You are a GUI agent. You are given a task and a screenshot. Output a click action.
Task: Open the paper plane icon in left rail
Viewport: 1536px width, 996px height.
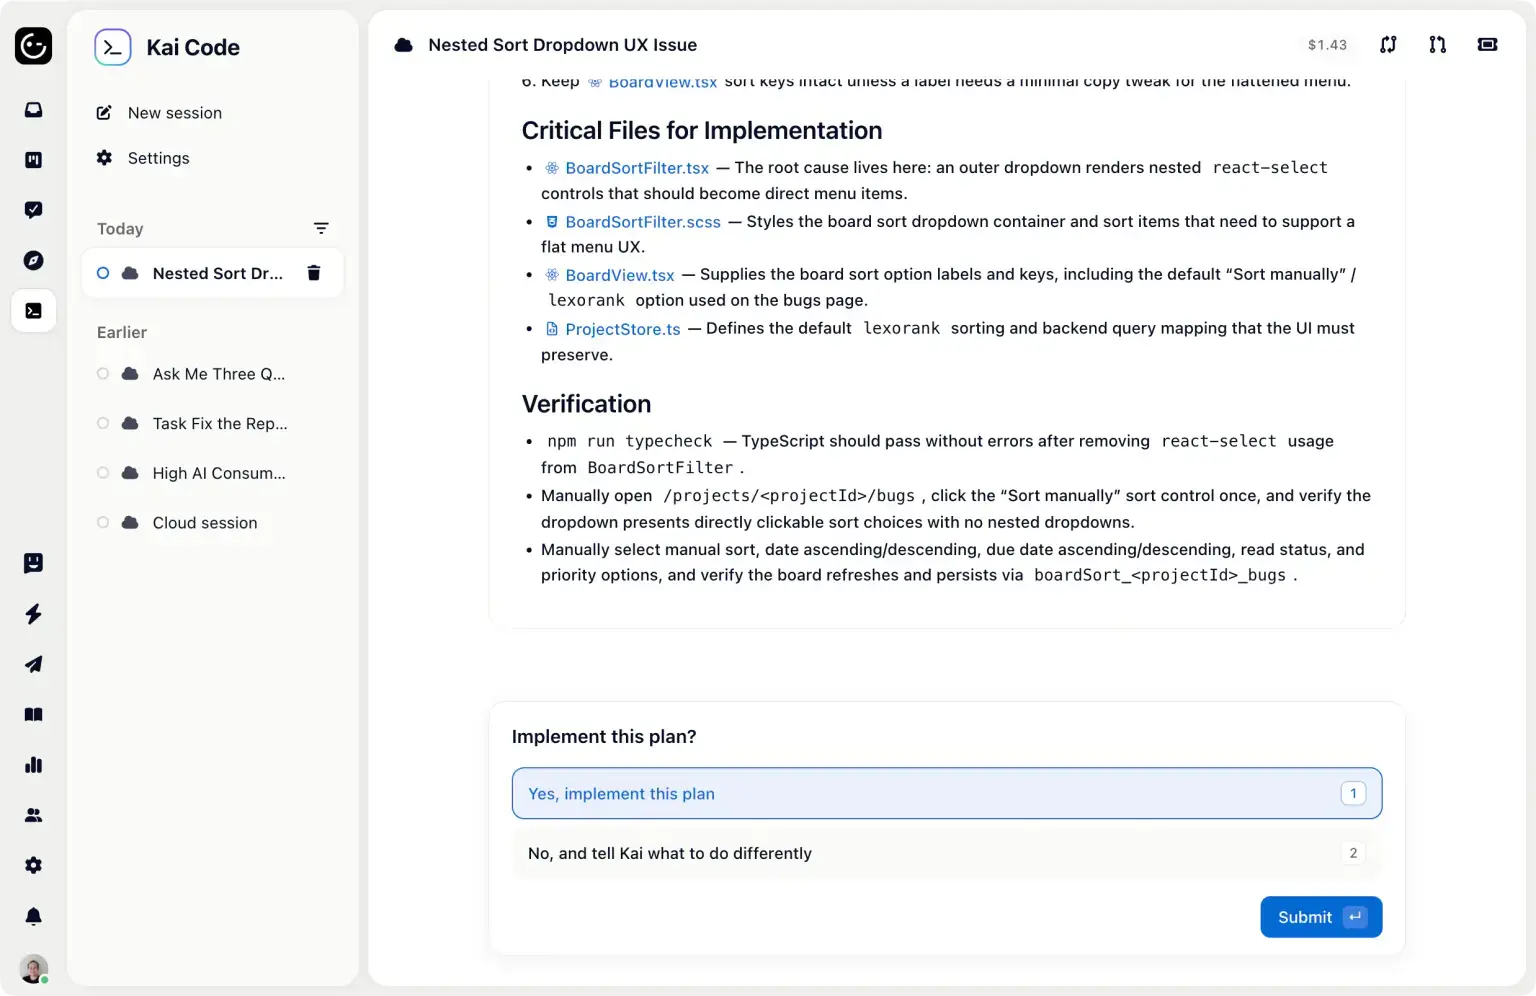click(33, 664)
